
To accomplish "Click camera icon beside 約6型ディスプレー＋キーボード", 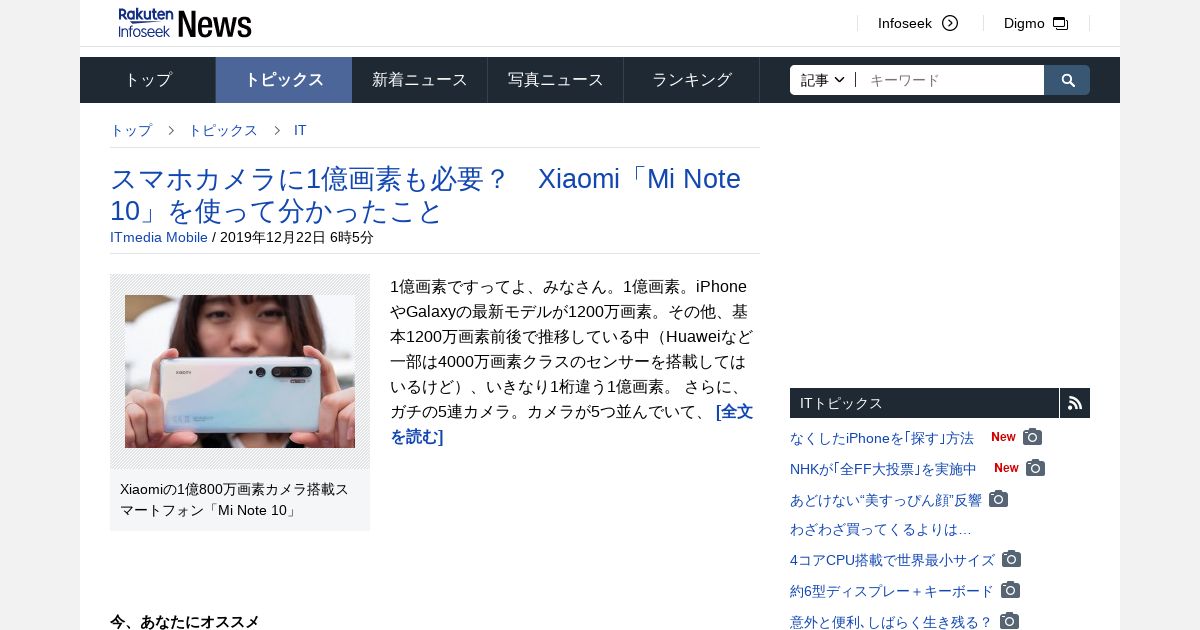I will pos(1011,590).
